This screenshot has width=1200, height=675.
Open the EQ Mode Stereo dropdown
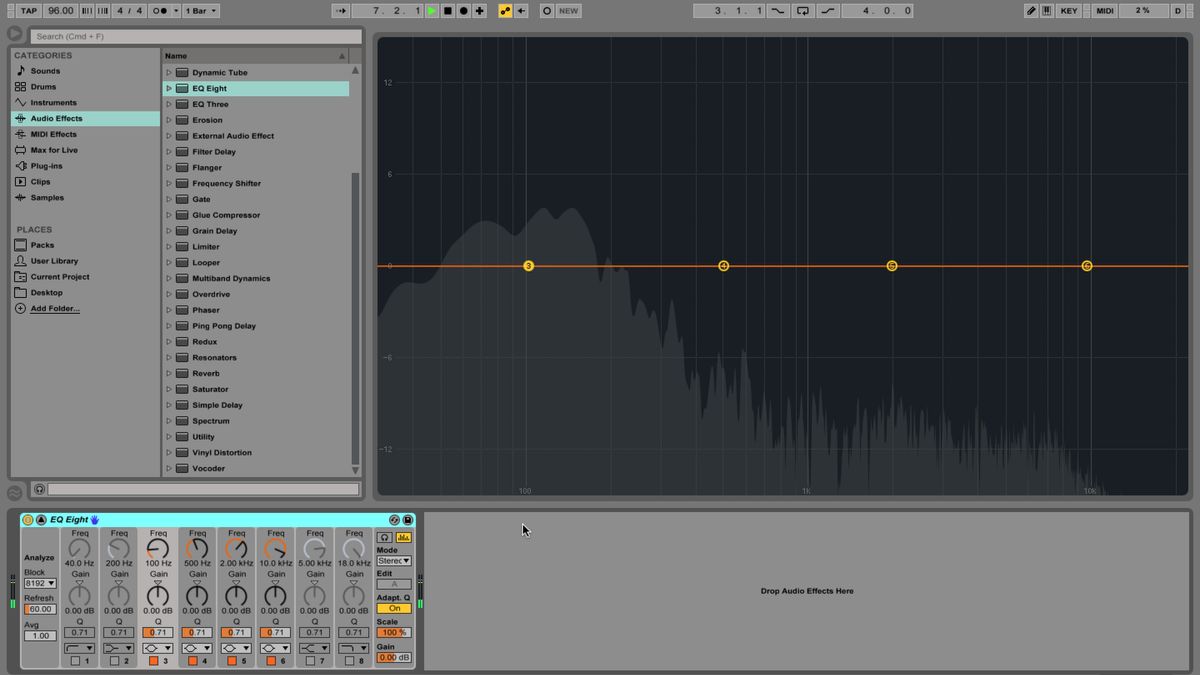394,561
